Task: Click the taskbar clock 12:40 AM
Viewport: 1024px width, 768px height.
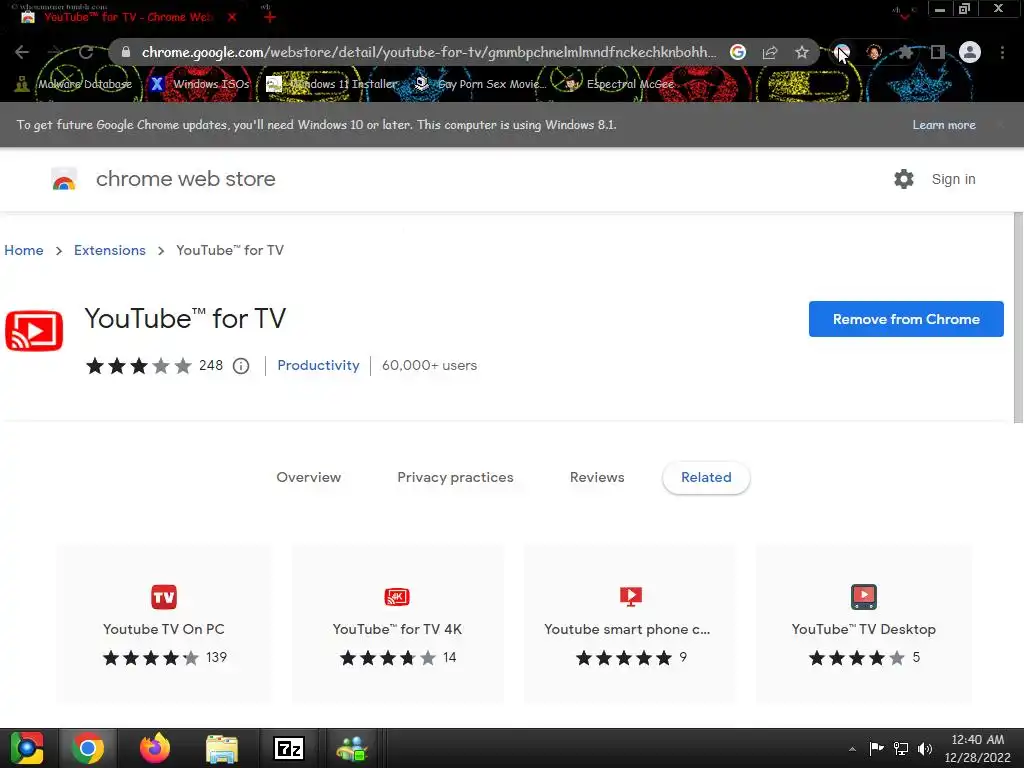Action: [x=977, y=740]
